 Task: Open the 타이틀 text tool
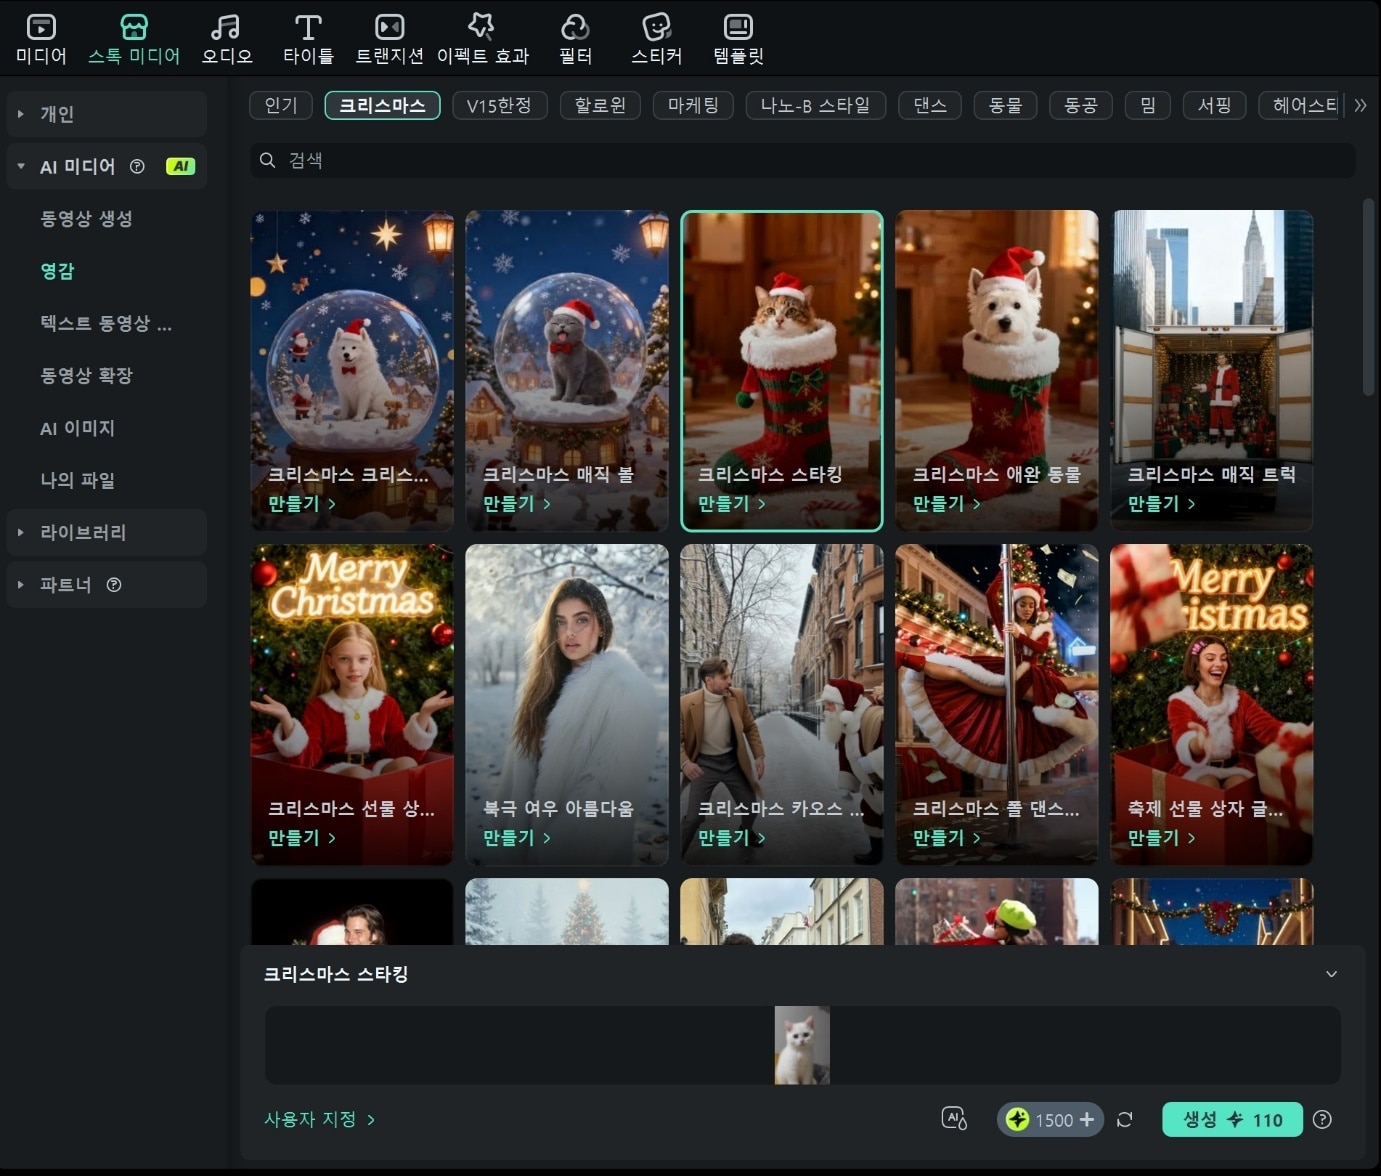point(308,28)
